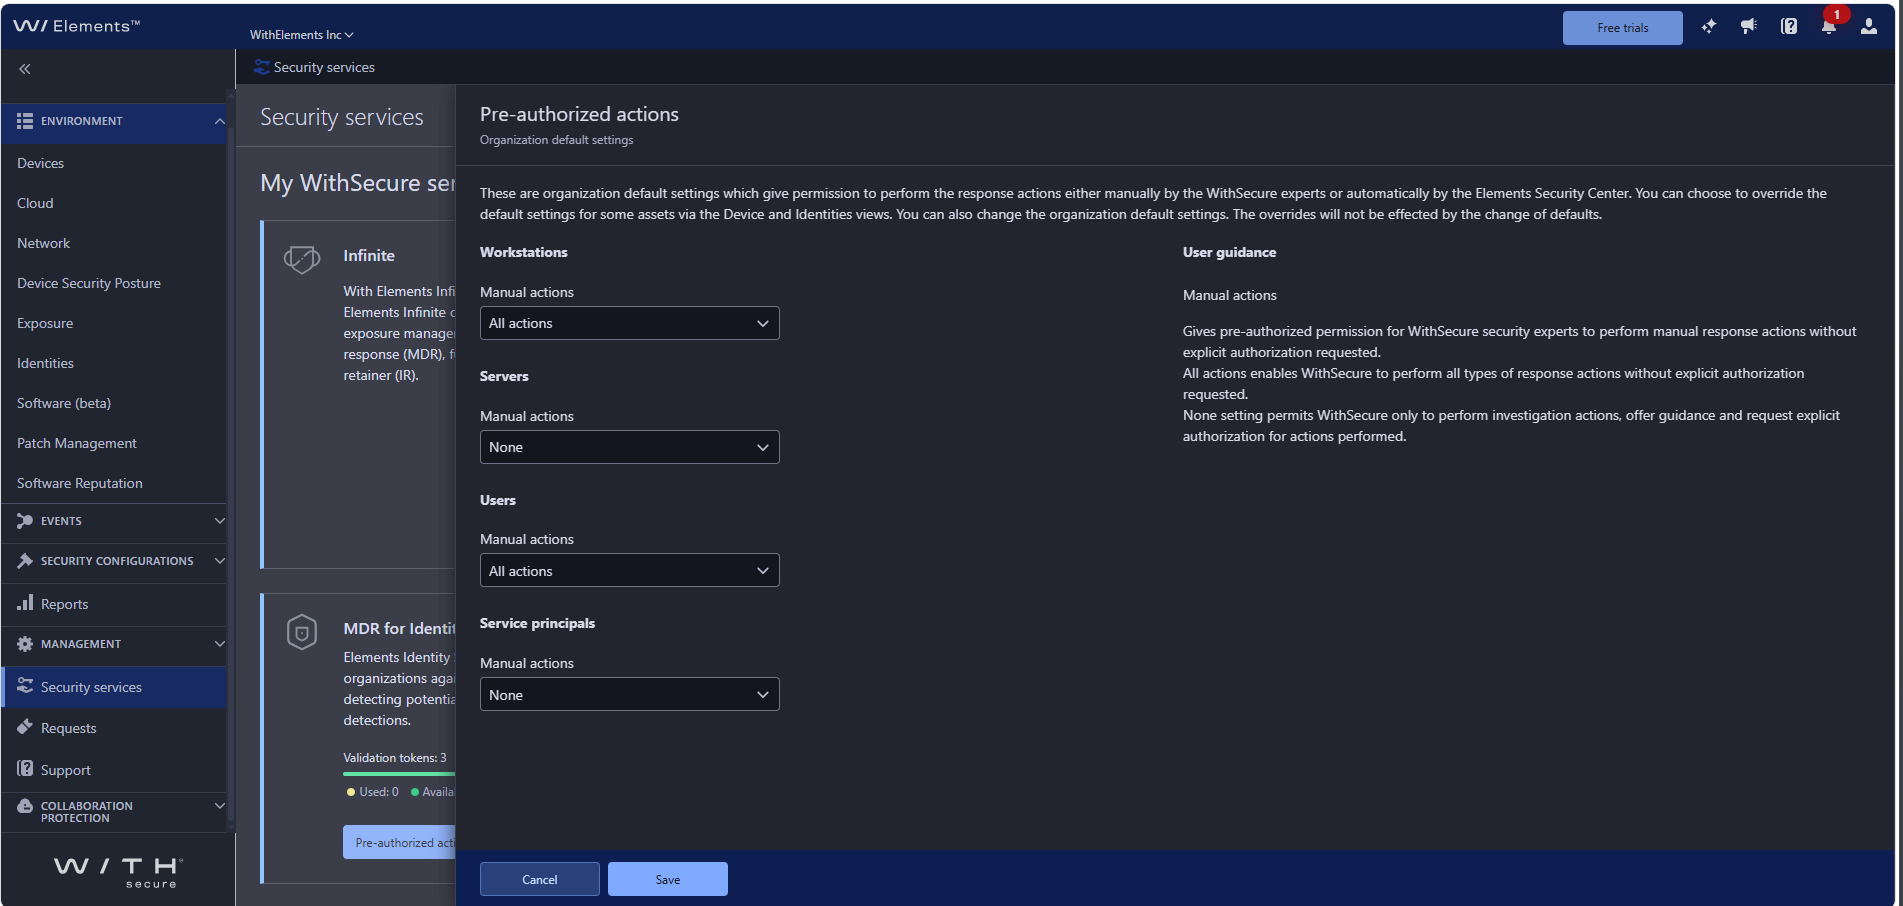Click the Security Configurations wrench icon
This screenshot has width=1903, height=906.
tap(25, 561)
